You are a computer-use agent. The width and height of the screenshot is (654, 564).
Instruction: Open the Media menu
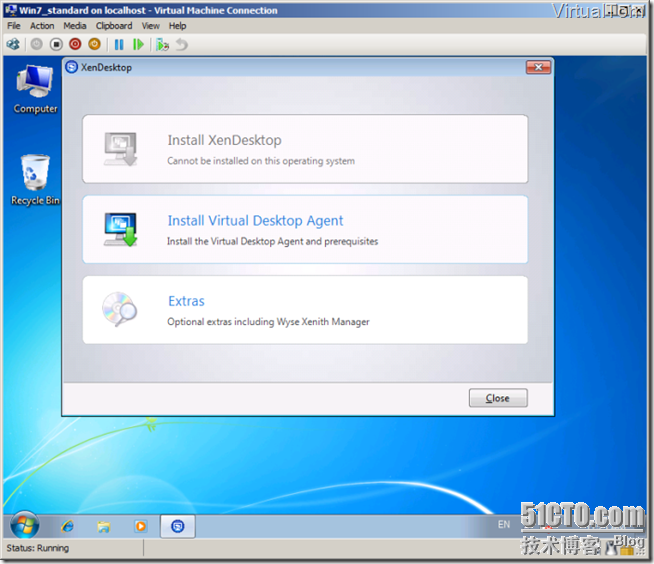point(75,26)
